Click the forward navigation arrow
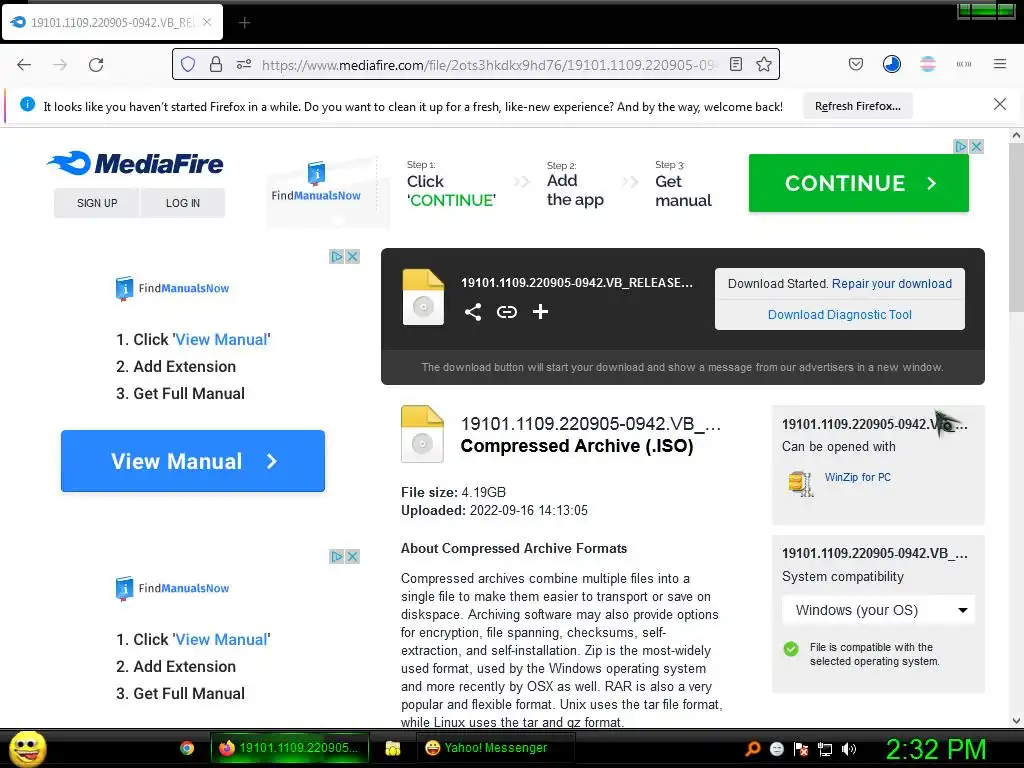Image resolution: width=1024 pixels, height=768 pixels. 60,65
